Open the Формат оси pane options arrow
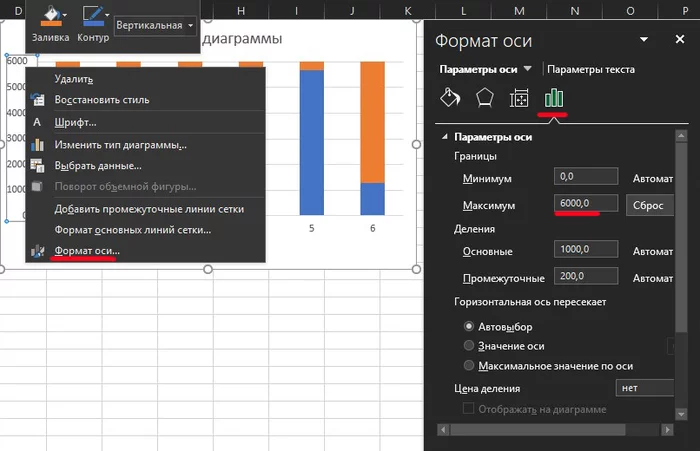 click(644, 39)
